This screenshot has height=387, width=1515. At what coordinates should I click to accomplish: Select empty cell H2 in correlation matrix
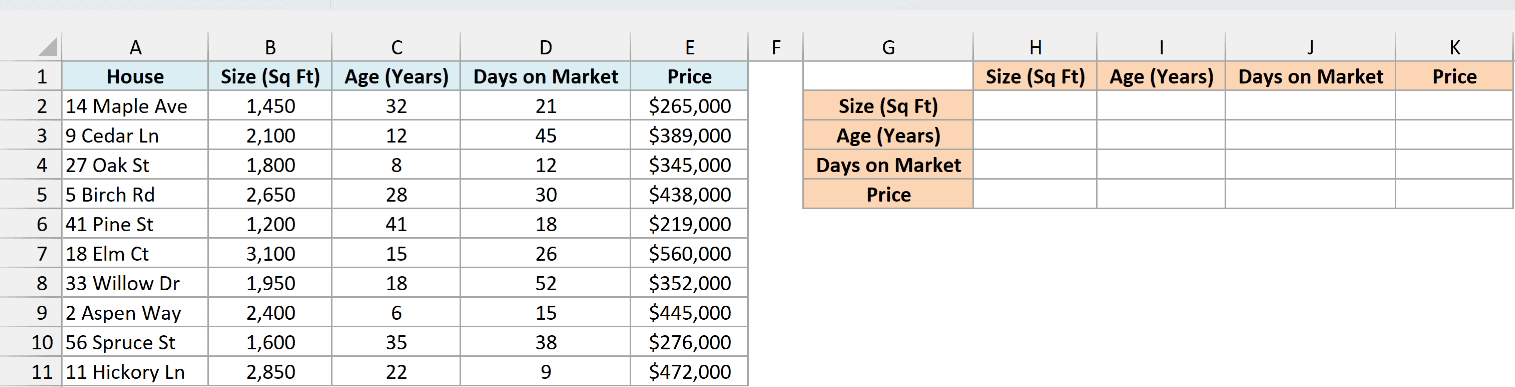tap(1035, 106)
